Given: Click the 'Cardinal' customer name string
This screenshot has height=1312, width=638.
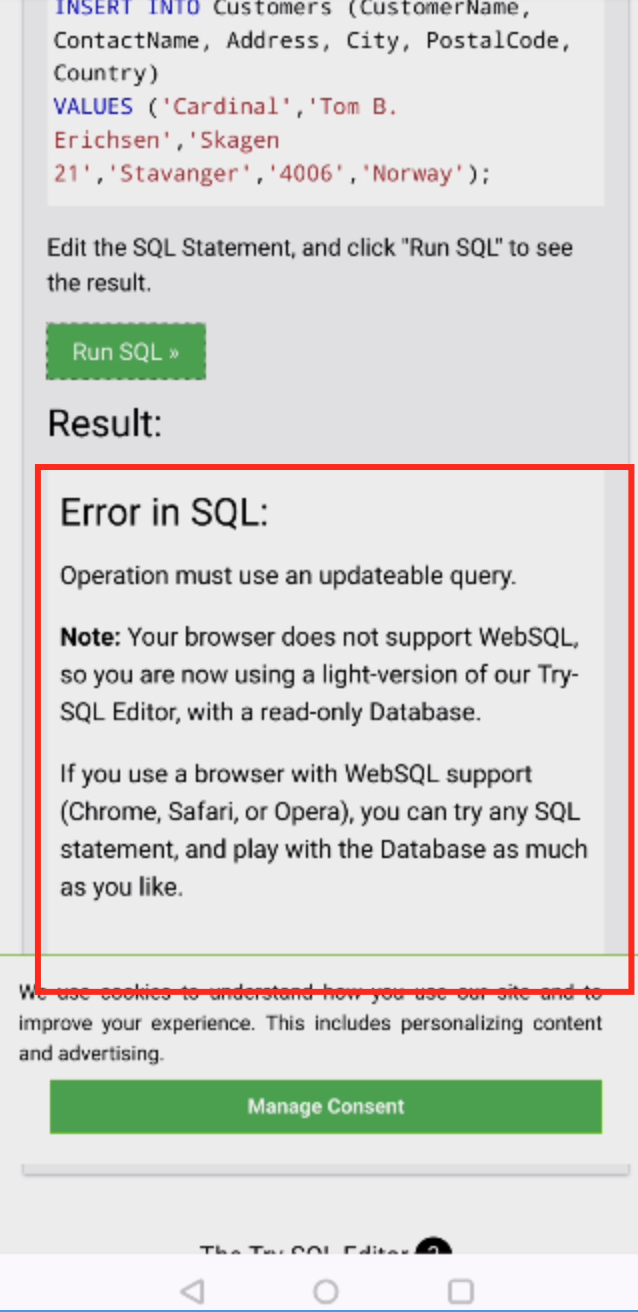Looking at the screenshot, I should pyautogui.click(x=227, y=106).
